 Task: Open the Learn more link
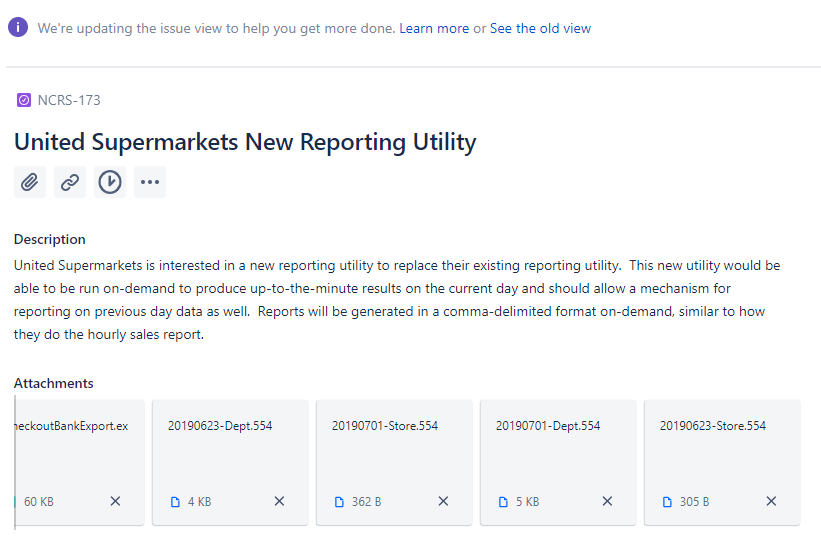434,28
